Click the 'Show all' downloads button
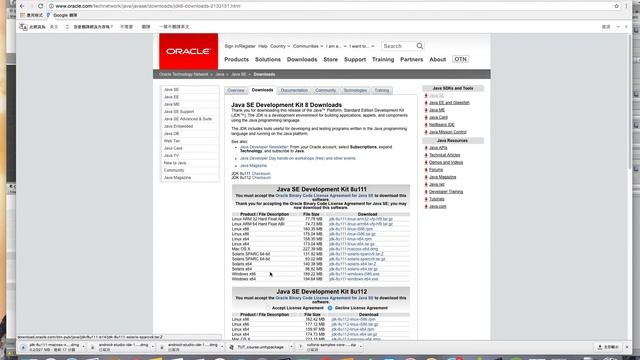 coord(608,347)
